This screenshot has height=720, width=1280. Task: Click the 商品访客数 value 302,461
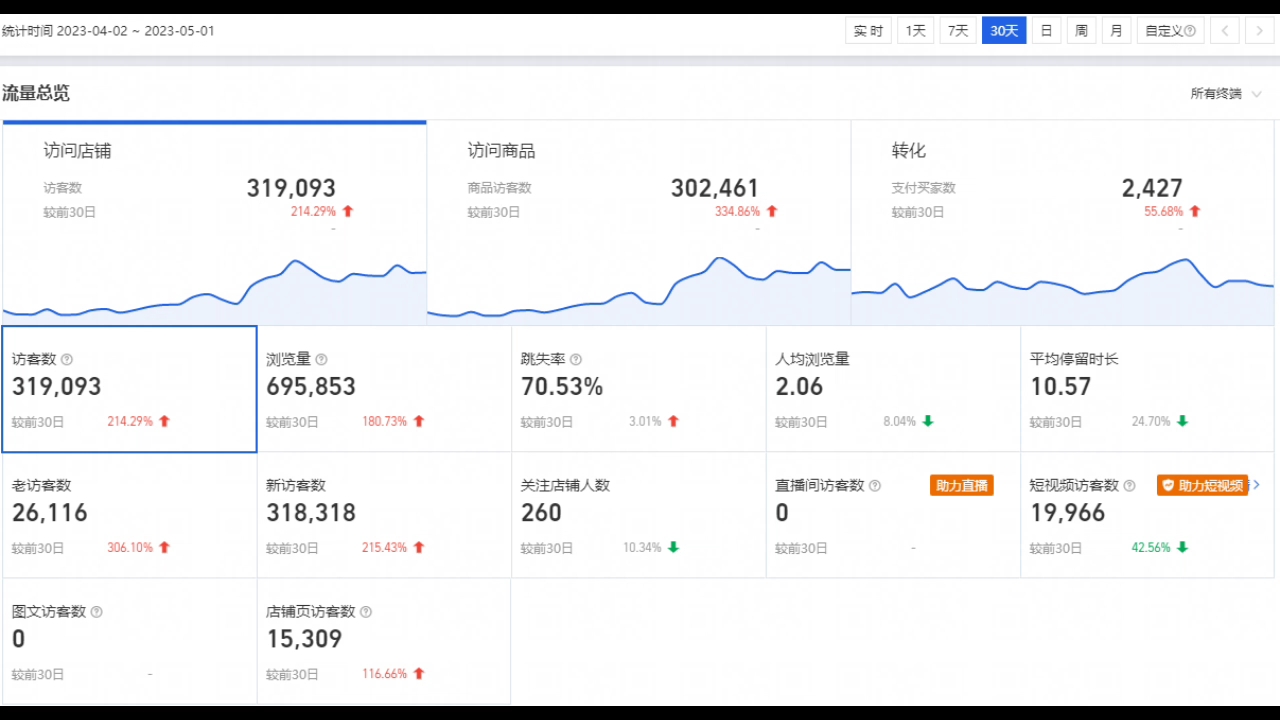pos(715,188)
